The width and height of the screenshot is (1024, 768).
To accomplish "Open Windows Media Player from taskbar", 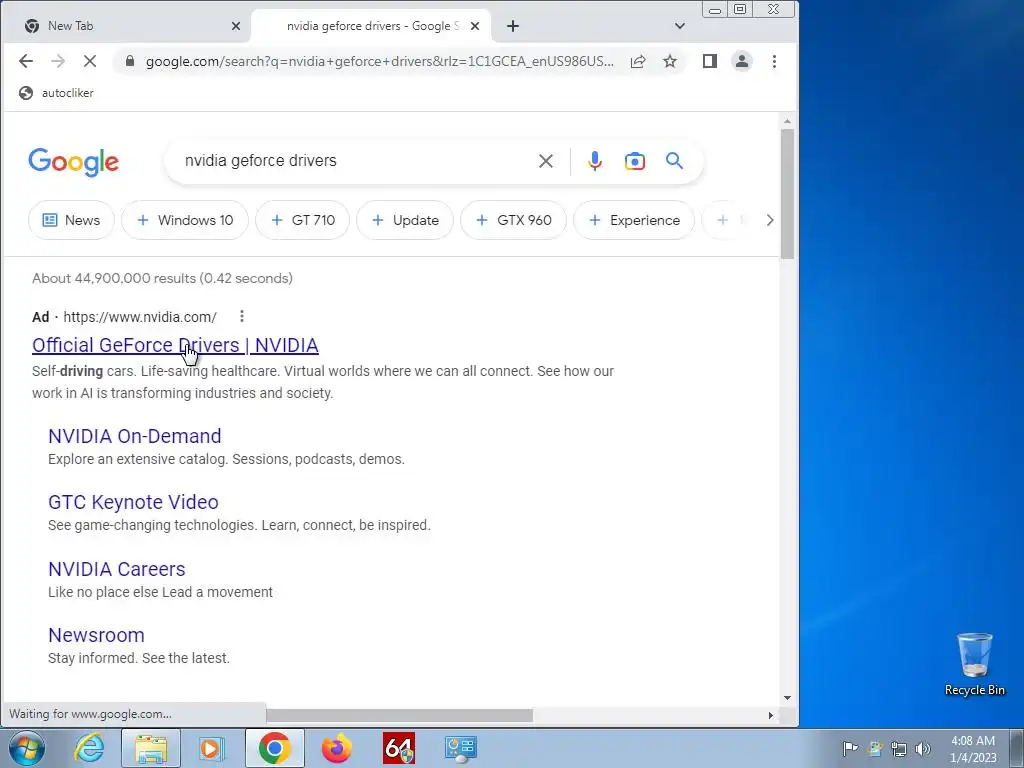I will [212, 748].
